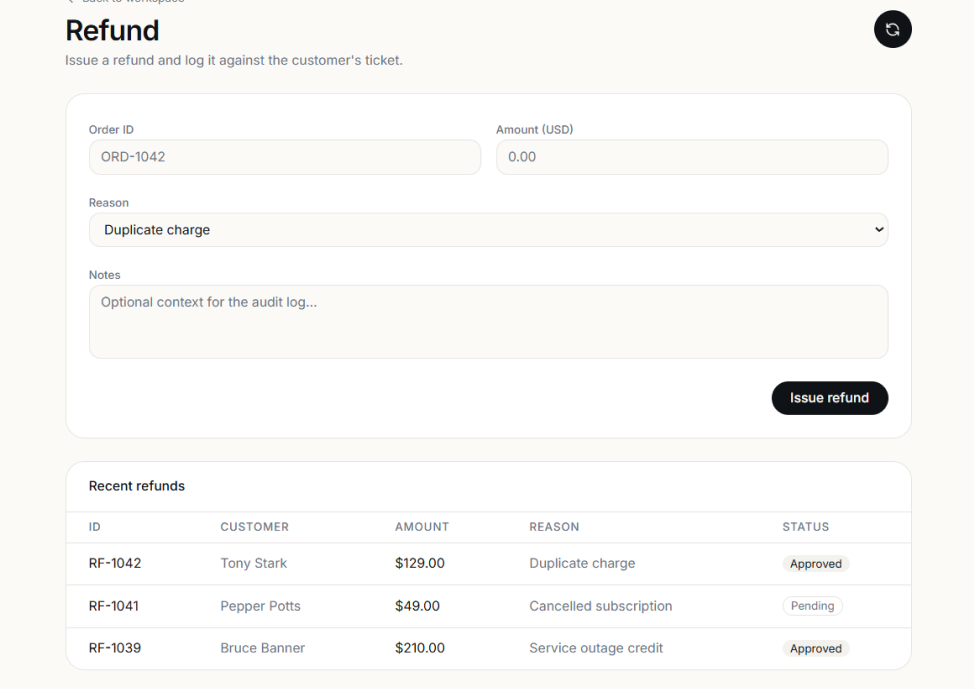Click customer name Bruce Banner
The image size is (974, 689).
pyautogui.click(x=262, y=648)
